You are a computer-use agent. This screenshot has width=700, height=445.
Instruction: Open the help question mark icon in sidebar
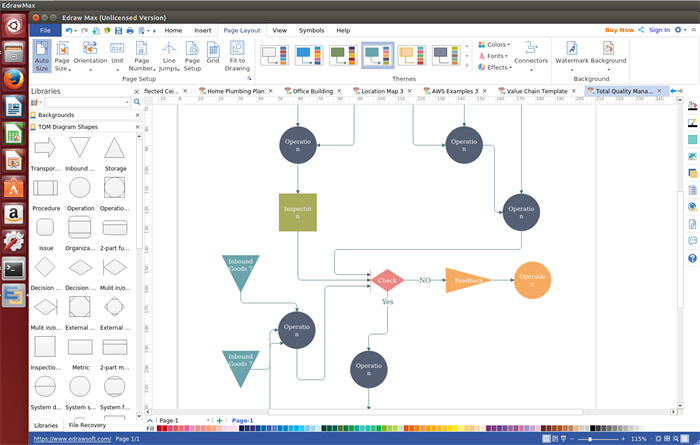point(692,258)
